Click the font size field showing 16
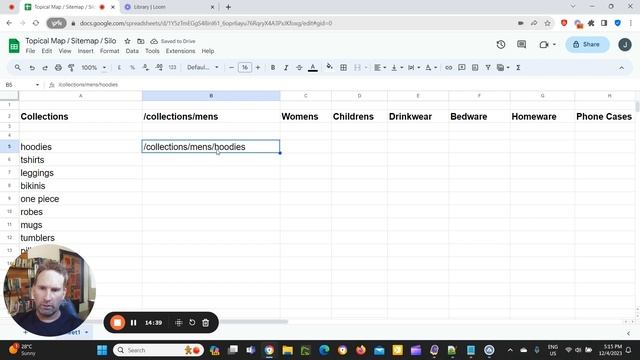640x360 pixels. (245, 67)
